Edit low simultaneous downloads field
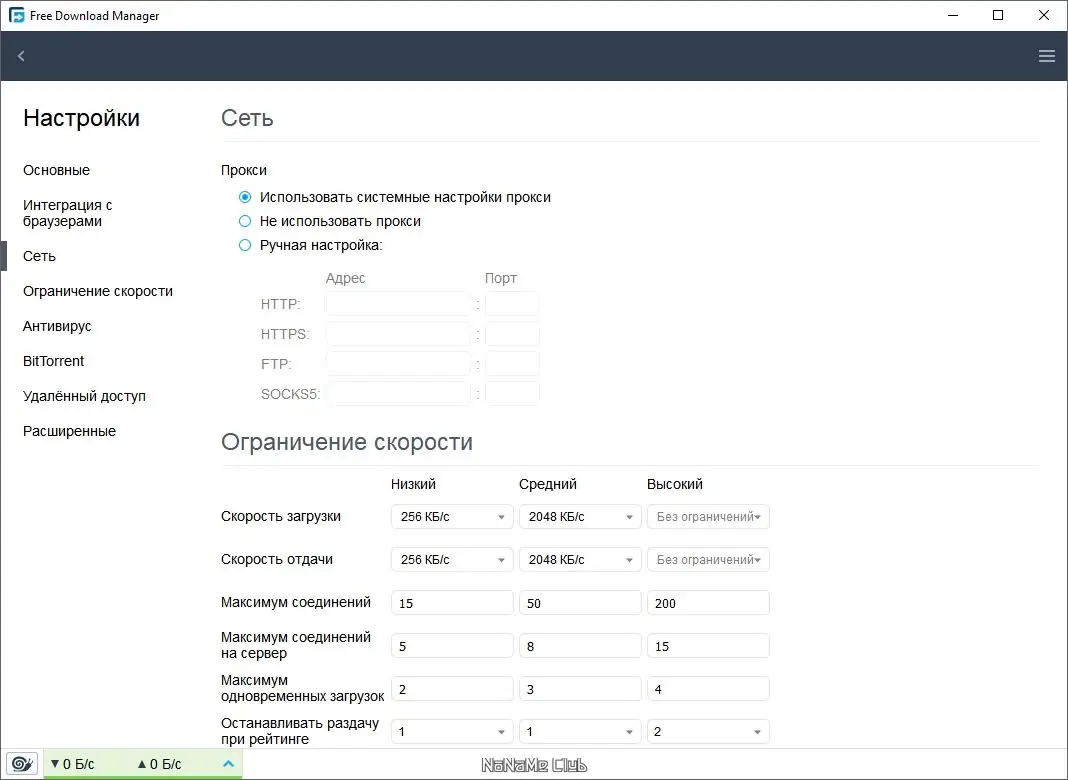This screenshot has width=1068, height=780. (x=452, y=689)
